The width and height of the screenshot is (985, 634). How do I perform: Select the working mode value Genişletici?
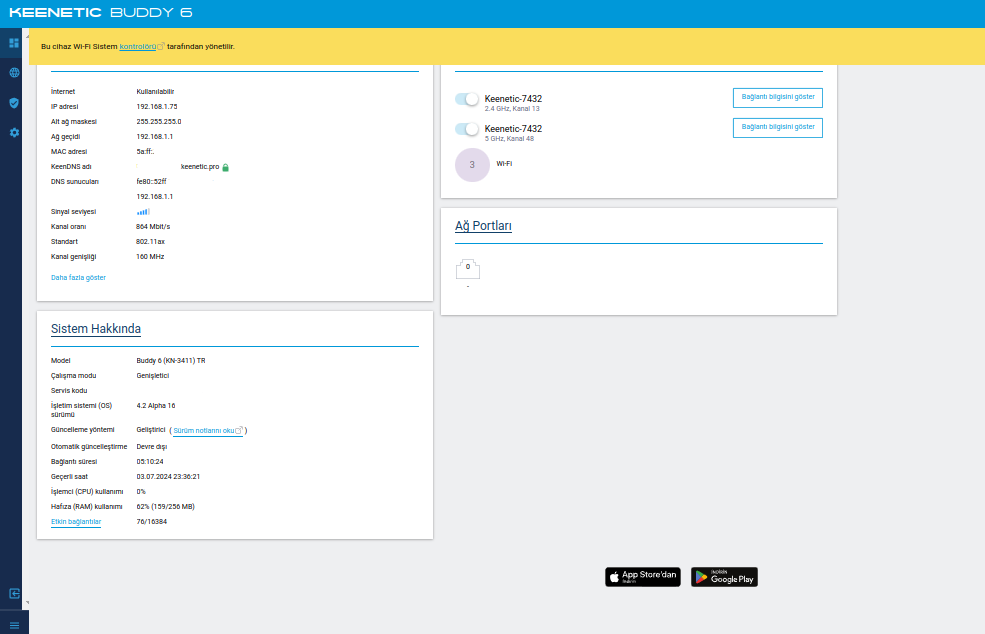pyautogui.click(x=153, y=376)
